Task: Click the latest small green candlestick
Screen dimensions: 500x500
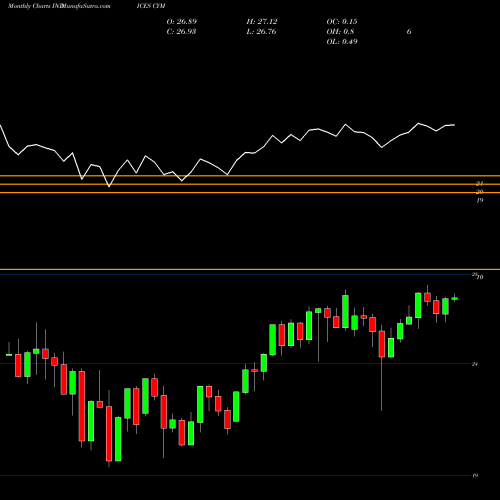Action: (x=455, y=298)
